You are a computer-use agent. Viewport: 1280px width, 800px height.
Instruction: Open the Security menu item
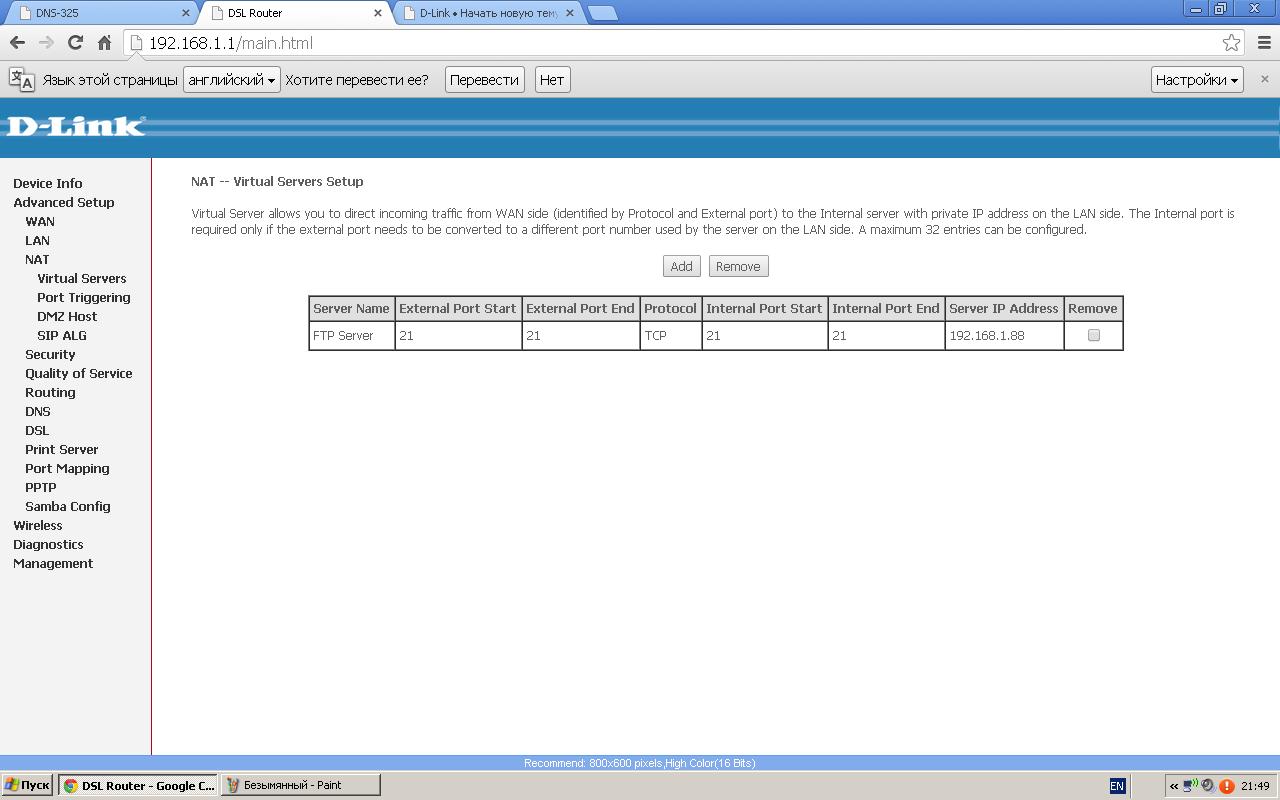pyautogui.click(x=50, y=354)
